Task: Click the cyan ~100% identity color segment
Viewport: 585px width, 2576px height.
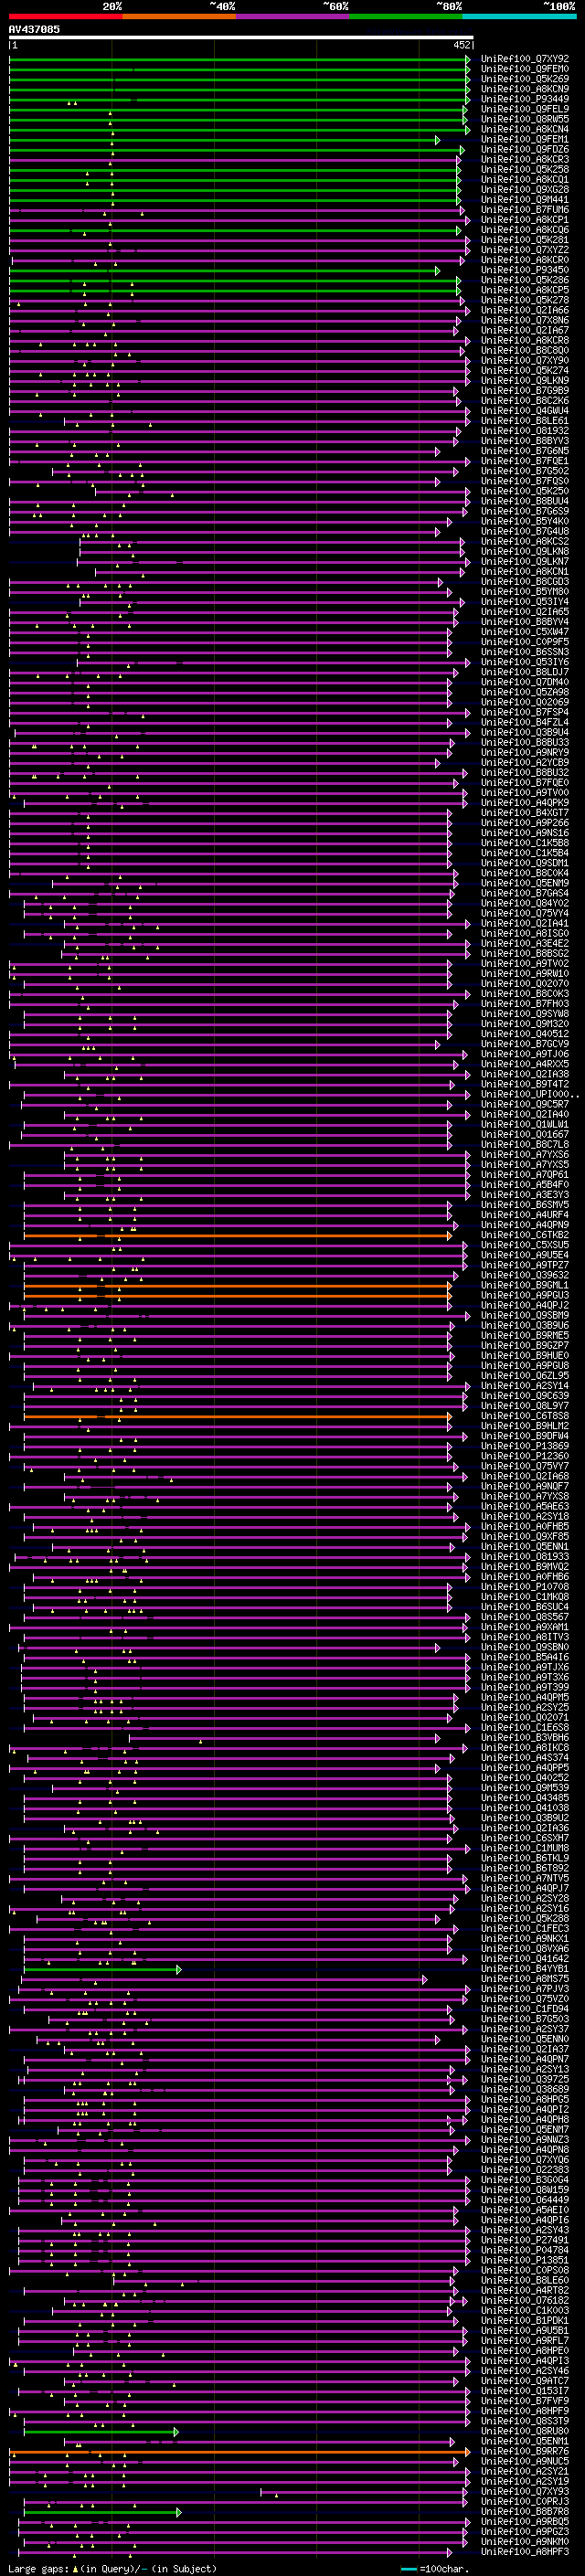Action: (x=519, y=16)
